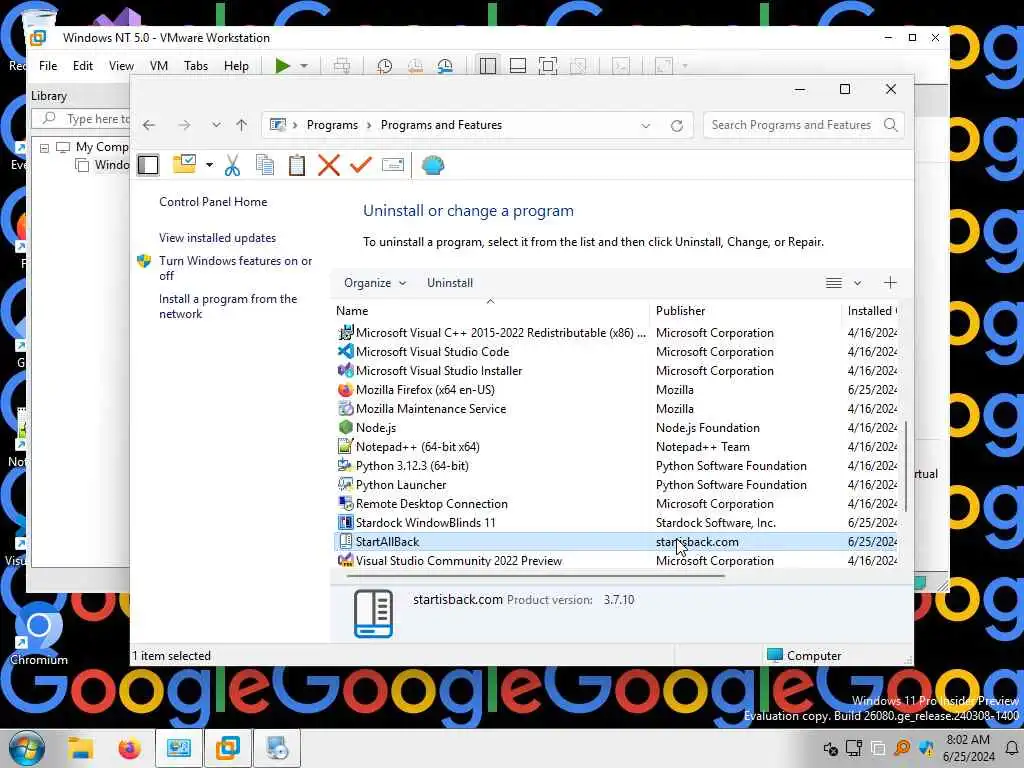The height and width of the screenshot is (768, 1024).
Task: Click the green Power On play button in VMware
Action: (282, 66)
